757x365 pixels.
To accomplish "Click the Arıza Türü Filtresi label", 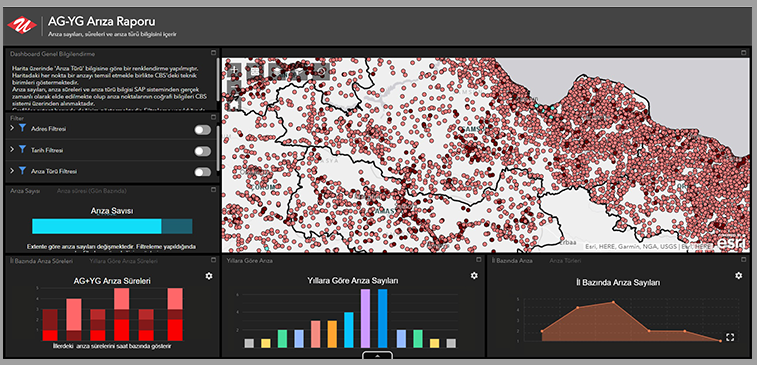I will (x=54, y=172).
